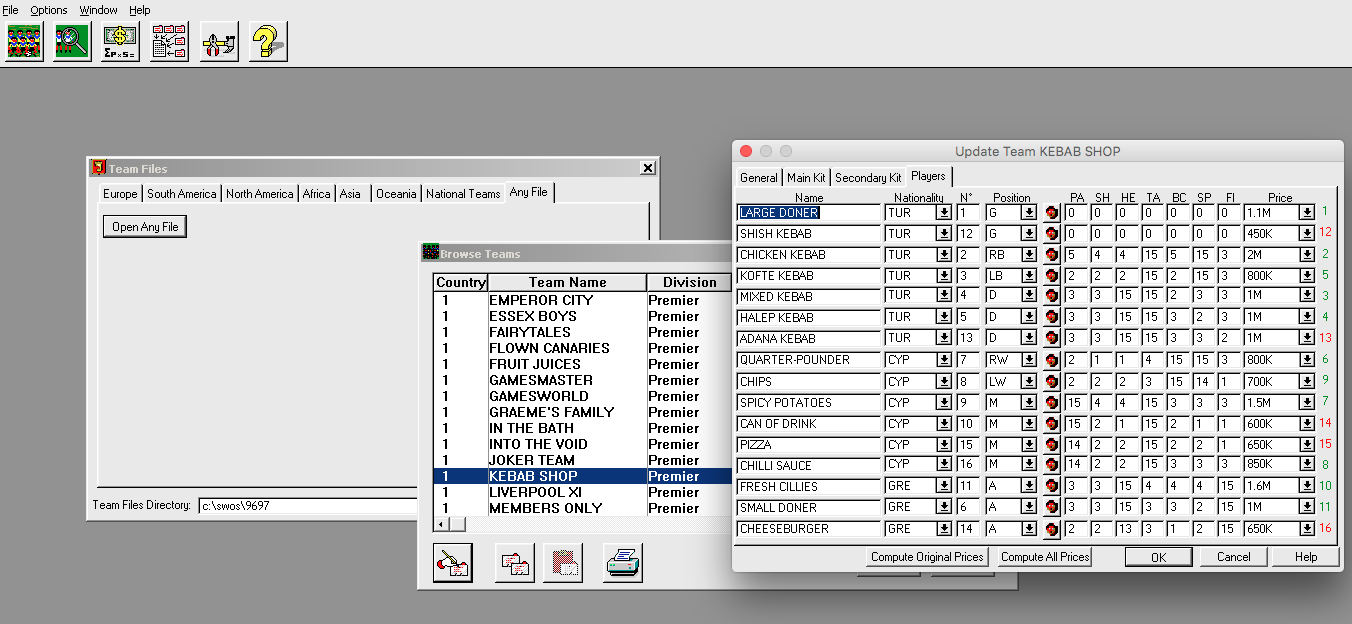Click the two cards copy team icon

pyautogui.click(x=515, y=563)
